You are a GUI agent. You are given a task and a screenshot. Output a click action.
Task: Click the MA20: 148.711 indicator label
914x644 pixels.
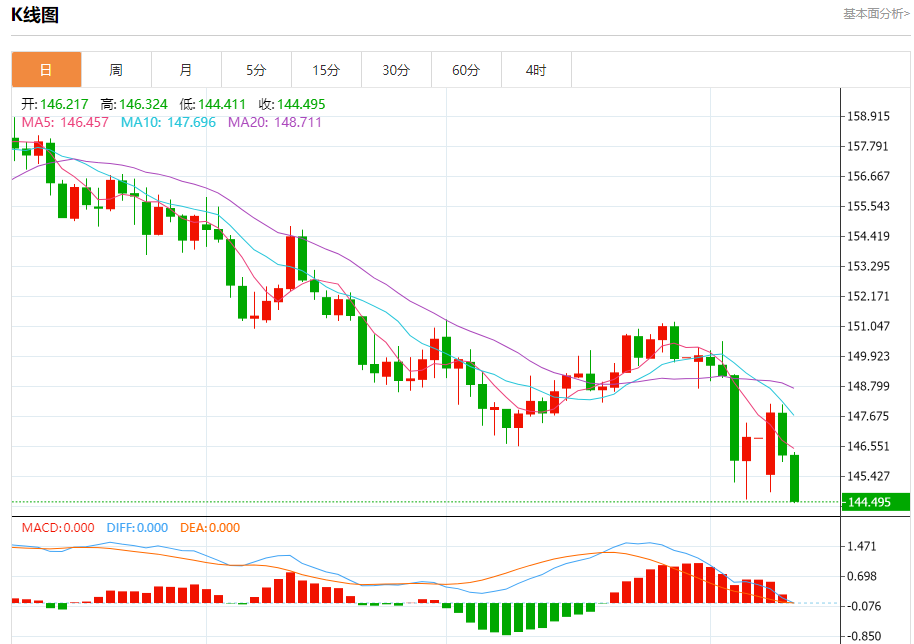tap(275, 122)
